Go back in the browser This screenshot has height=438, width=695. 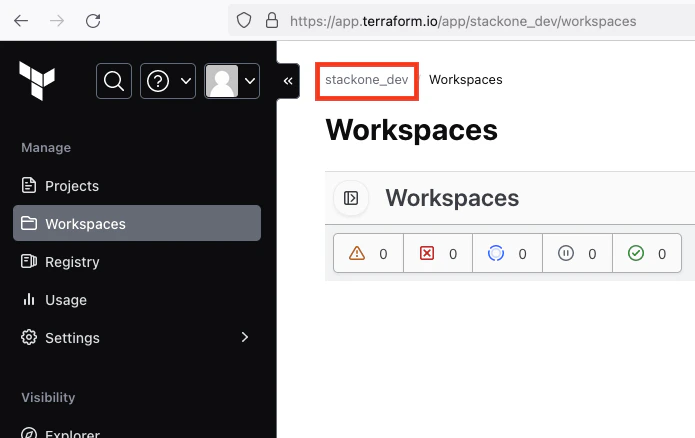click(21, 21)
